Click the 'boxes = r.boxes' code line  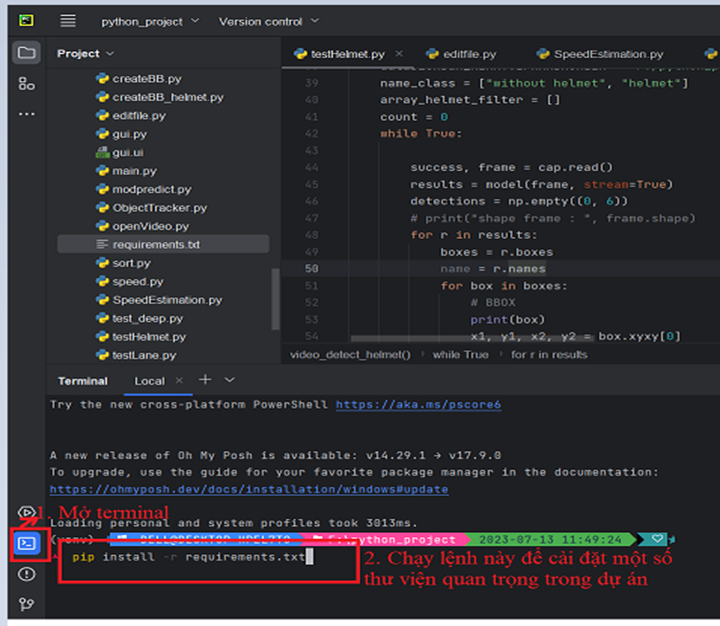[497, 252]
